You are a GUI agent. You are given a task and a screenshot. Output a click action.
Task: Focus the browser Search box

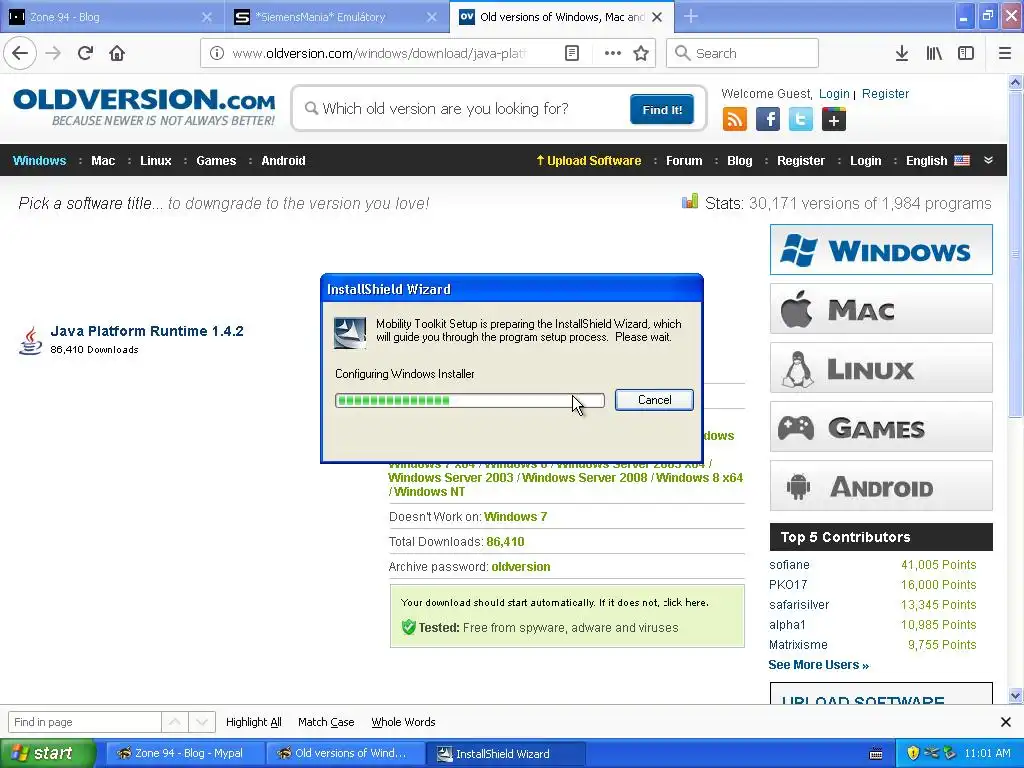pos(742,53)
